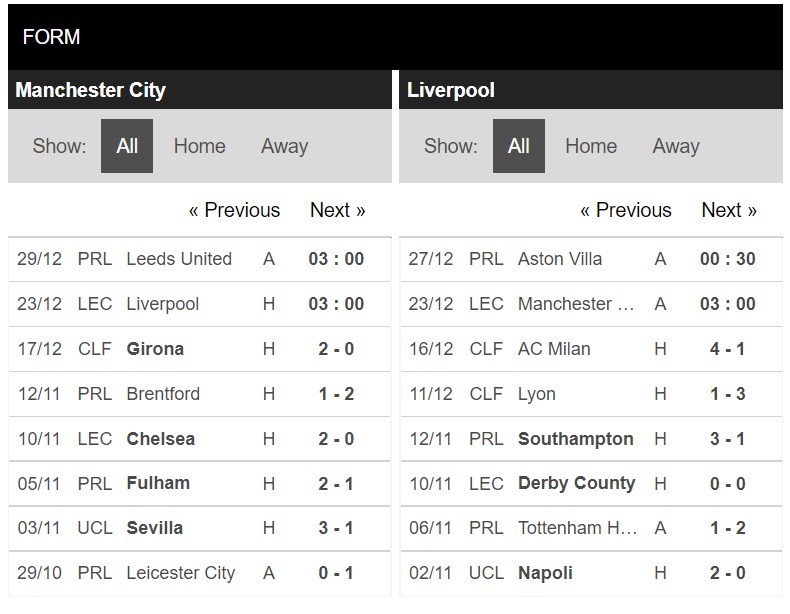Open the Chelsea LEC match row
The height and width of the screenshot is (614, 790).
coord(161,439)
